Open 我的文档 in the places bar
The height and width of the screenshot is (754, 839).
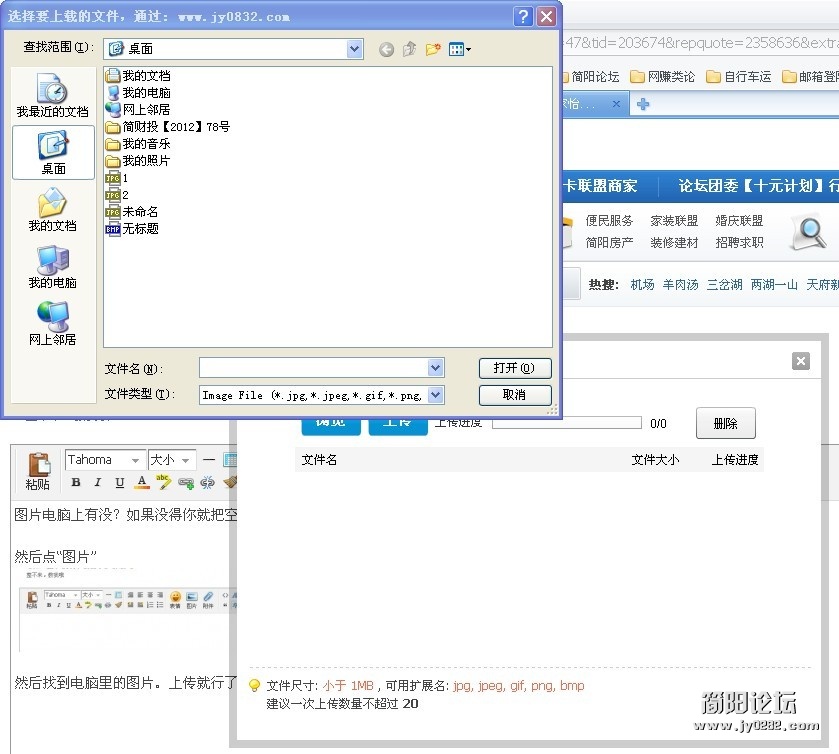point(52,210)
